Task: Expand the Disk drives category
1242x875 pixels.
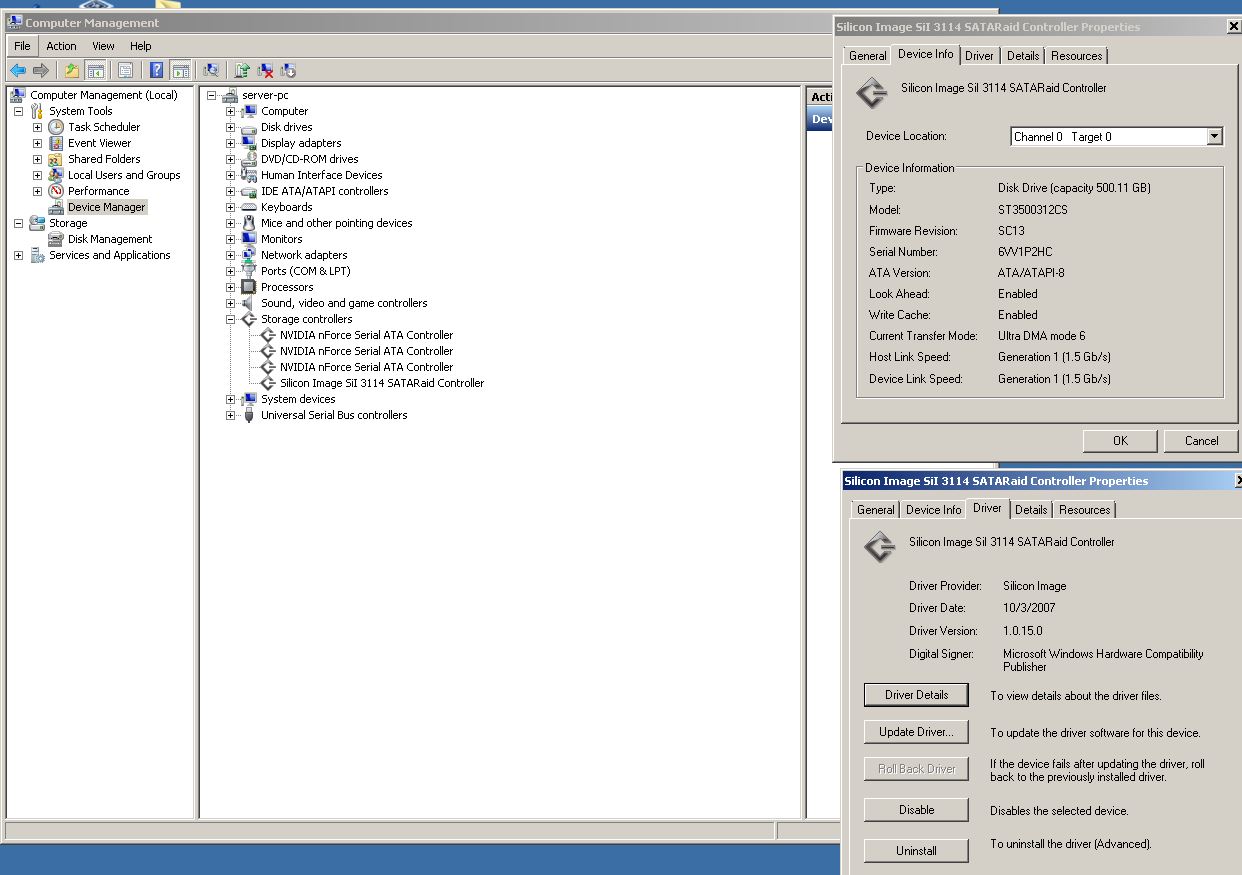Action: coord(230,127)
